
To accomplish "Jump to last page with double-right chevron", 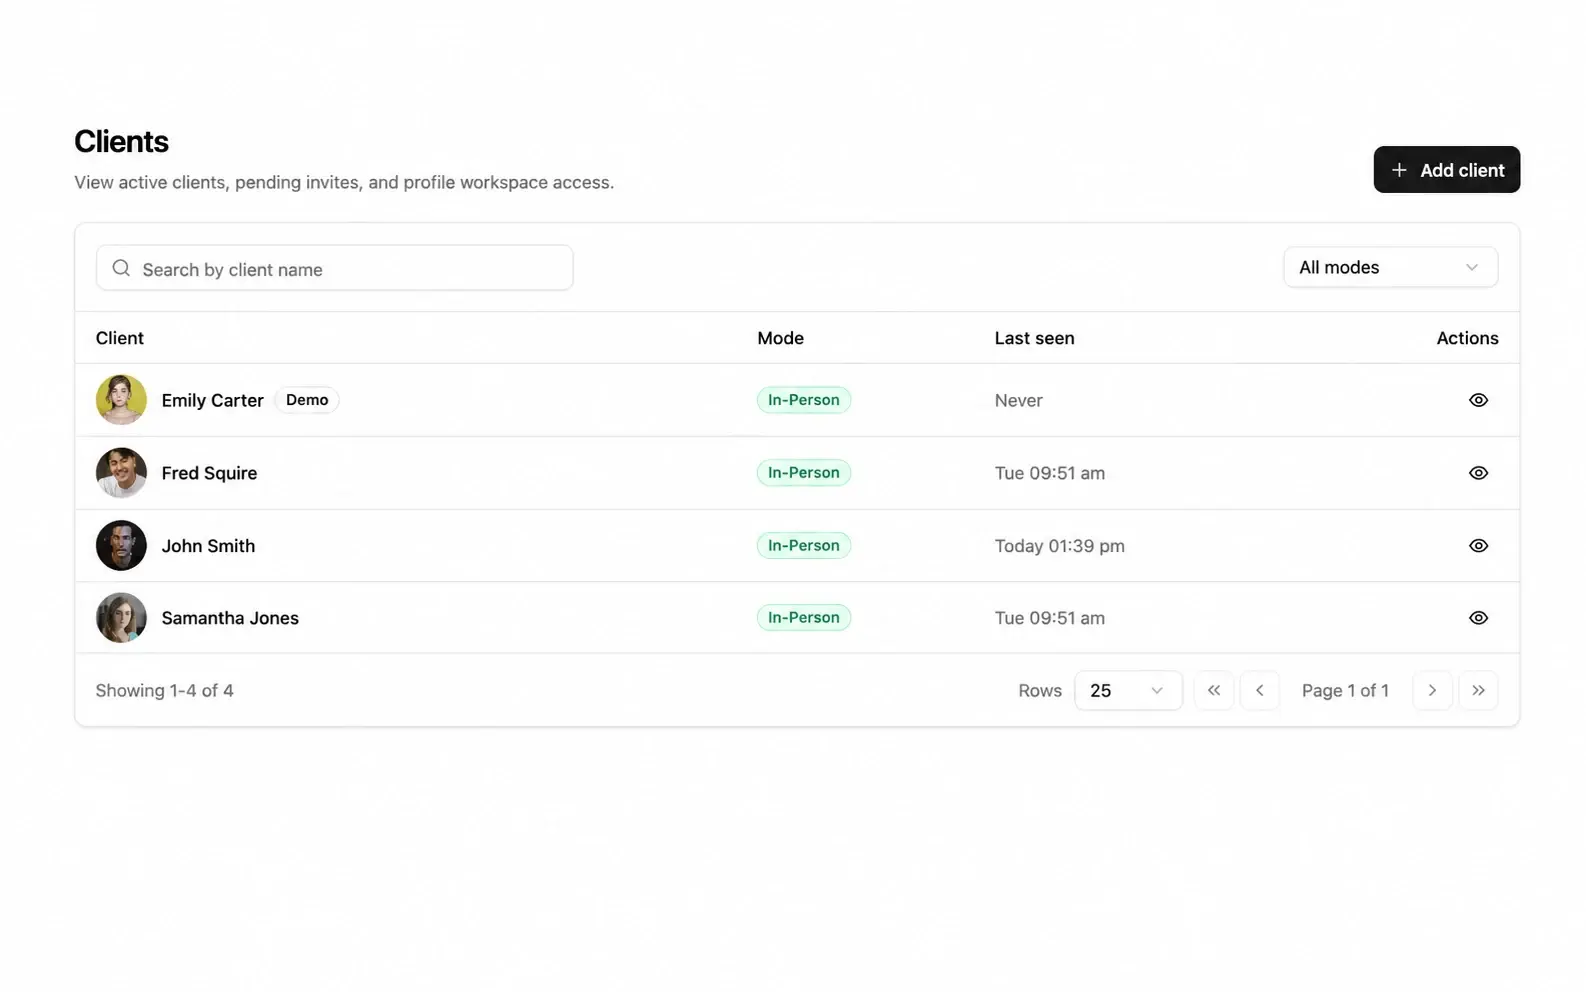I will (x=1478, y=691).
